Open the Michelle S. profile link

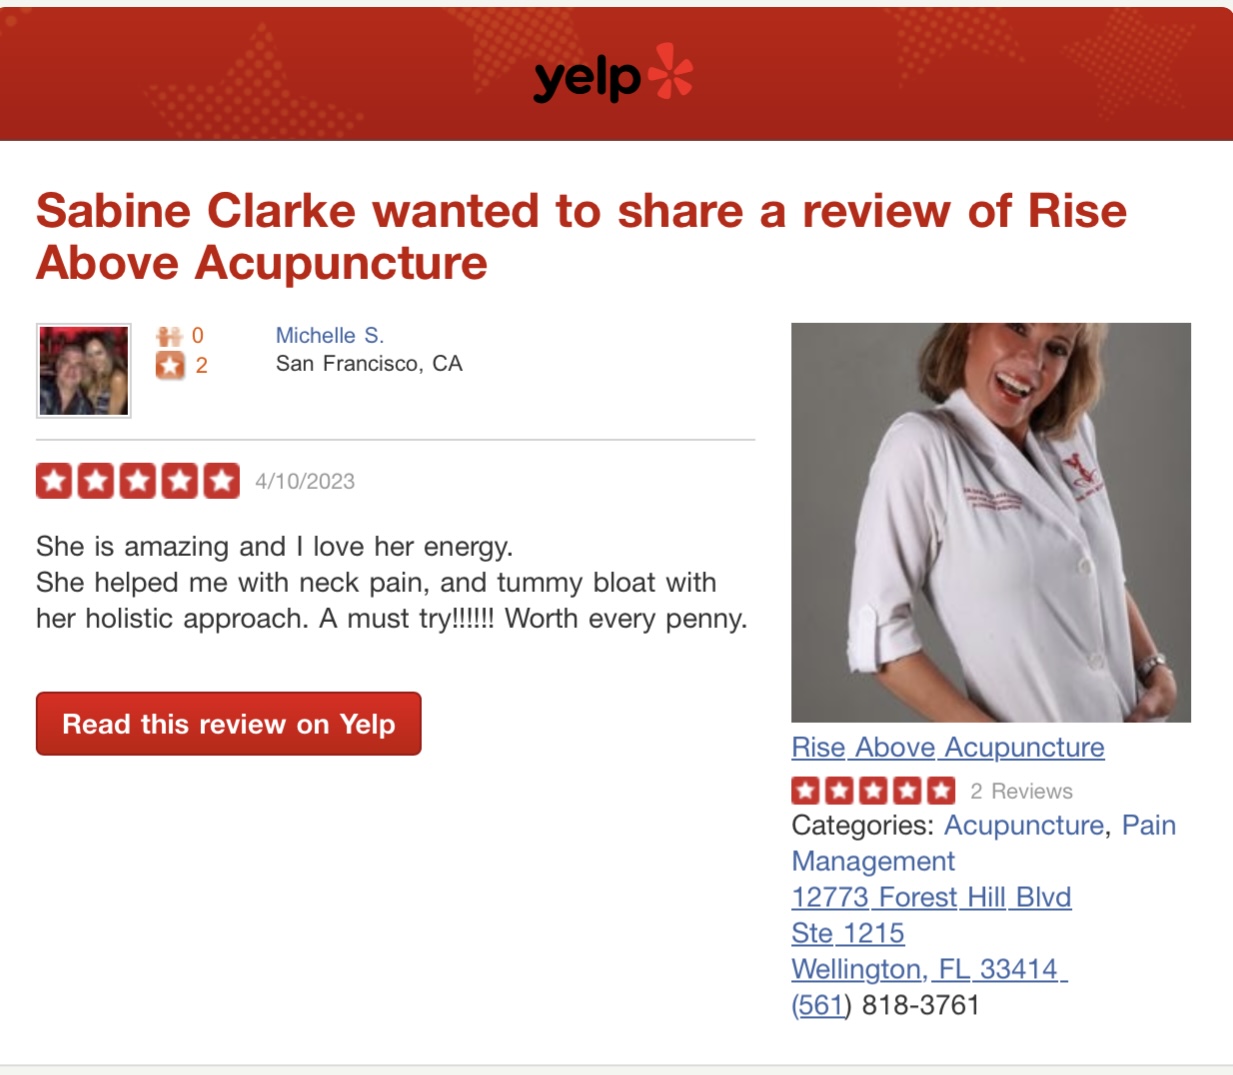(329, 336)
